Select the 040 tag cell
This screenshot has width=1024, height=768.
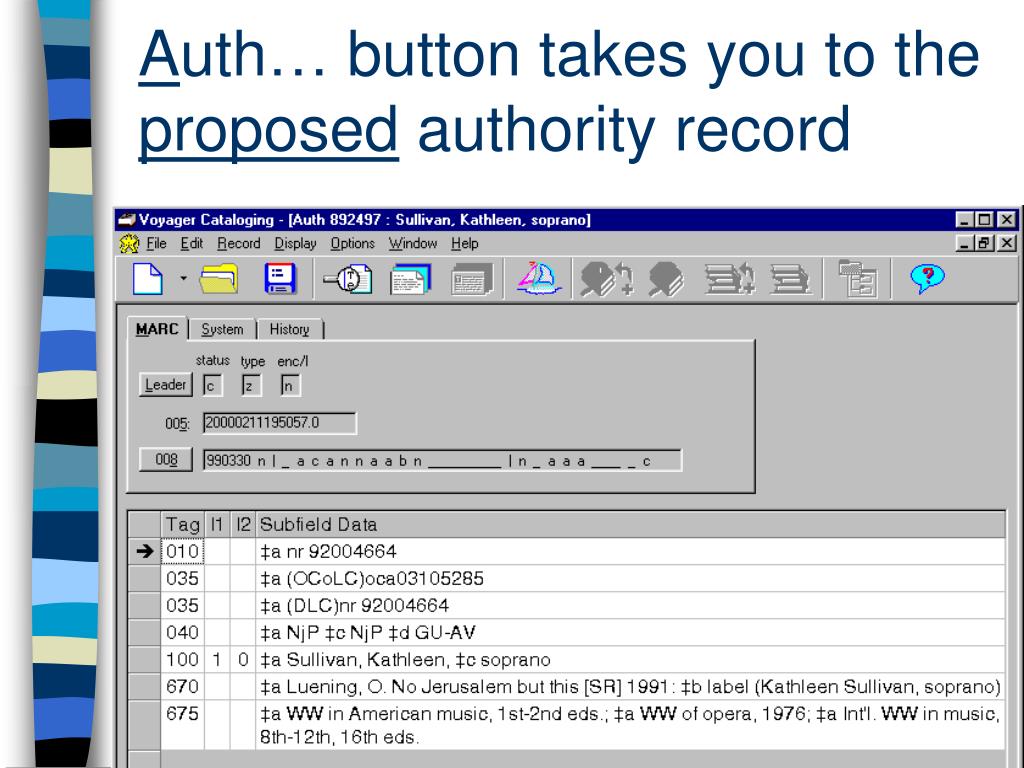182,633
